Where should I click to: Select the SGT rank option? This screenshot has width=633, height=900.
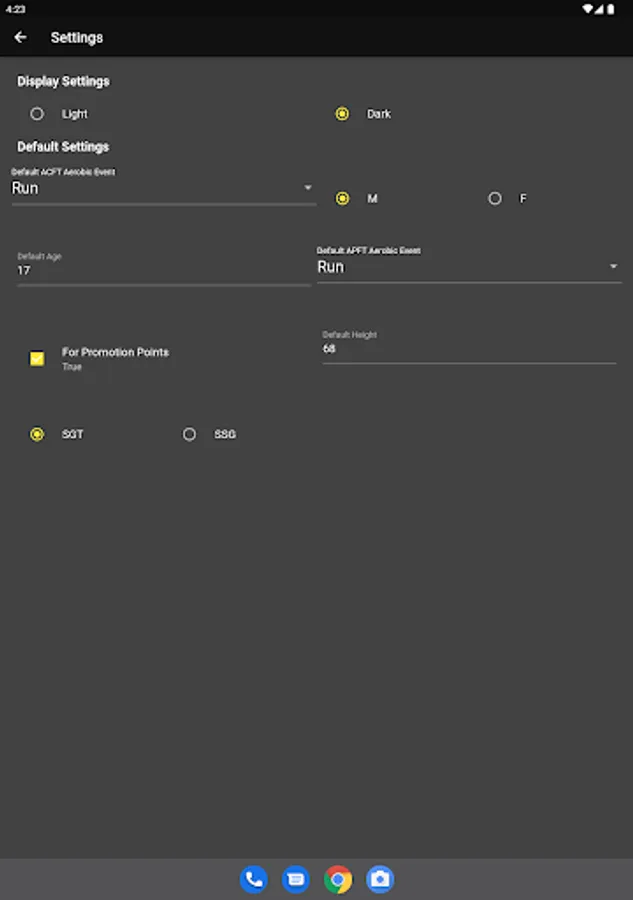pos(37,435)
